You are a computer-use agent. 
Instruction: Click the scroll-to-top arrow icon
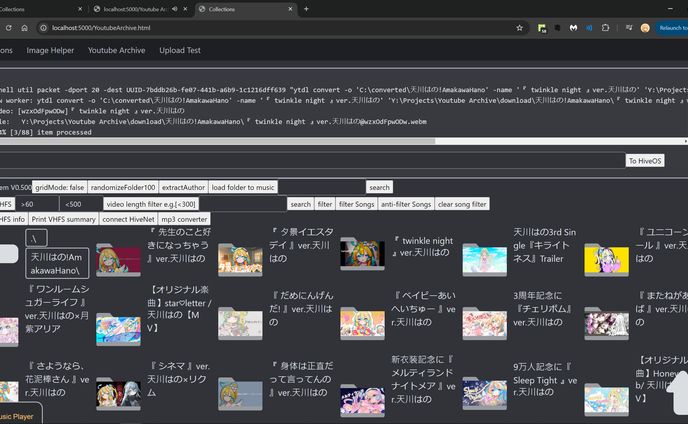678,392
